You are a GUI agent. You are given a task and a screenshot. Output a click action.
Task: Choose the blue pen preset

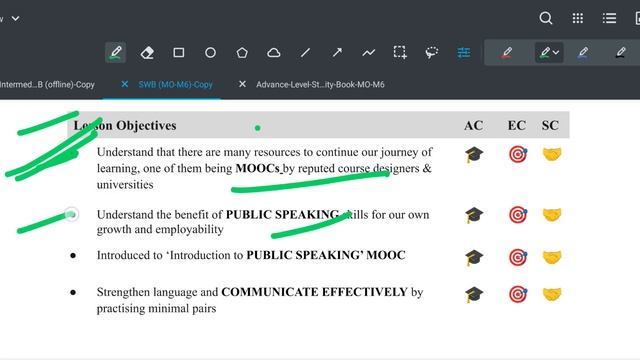pos(583,53)
